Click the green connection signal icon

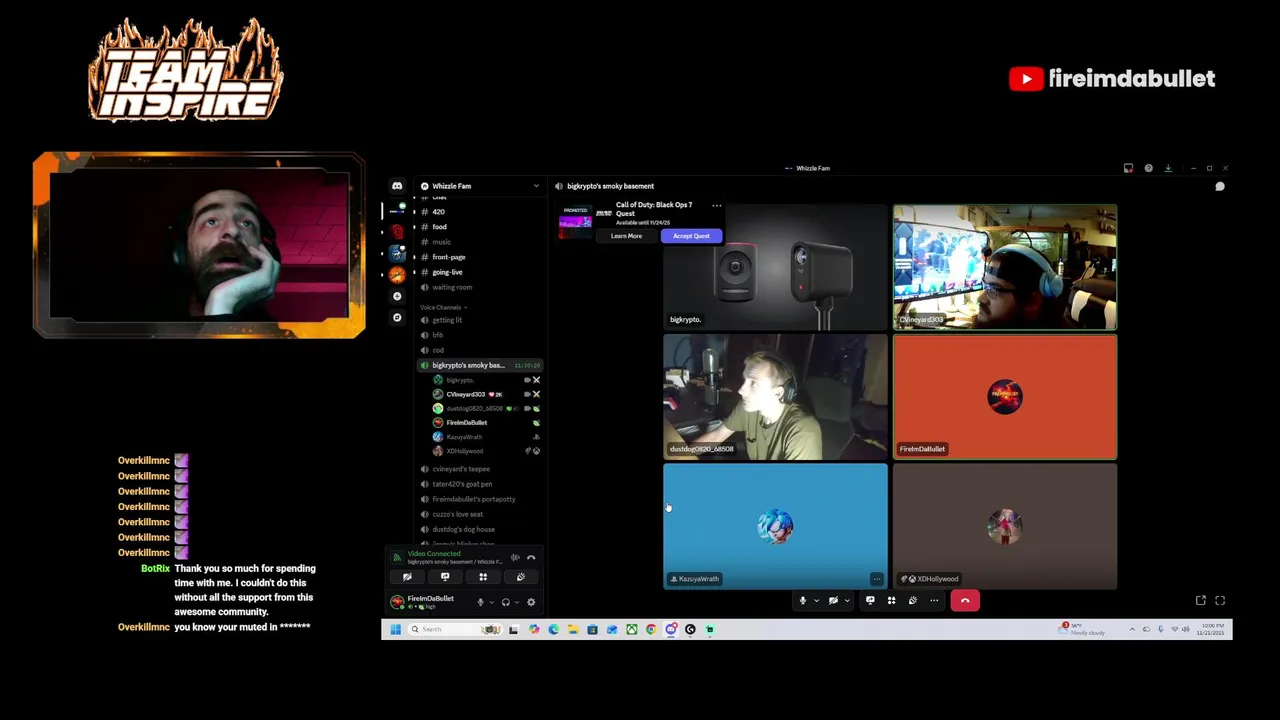pyautogui.click(x=397, y=557)
